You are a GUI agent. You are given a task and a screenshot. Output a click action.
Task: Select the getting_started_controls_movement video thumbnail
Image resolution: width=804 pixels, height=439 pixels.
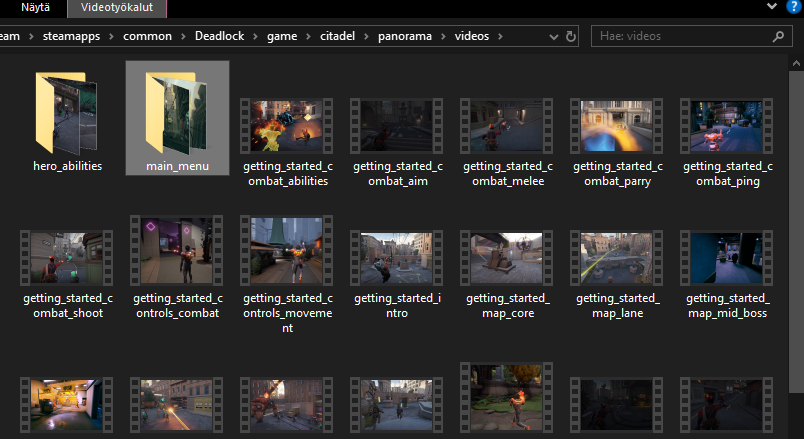[x=287, y=250]
